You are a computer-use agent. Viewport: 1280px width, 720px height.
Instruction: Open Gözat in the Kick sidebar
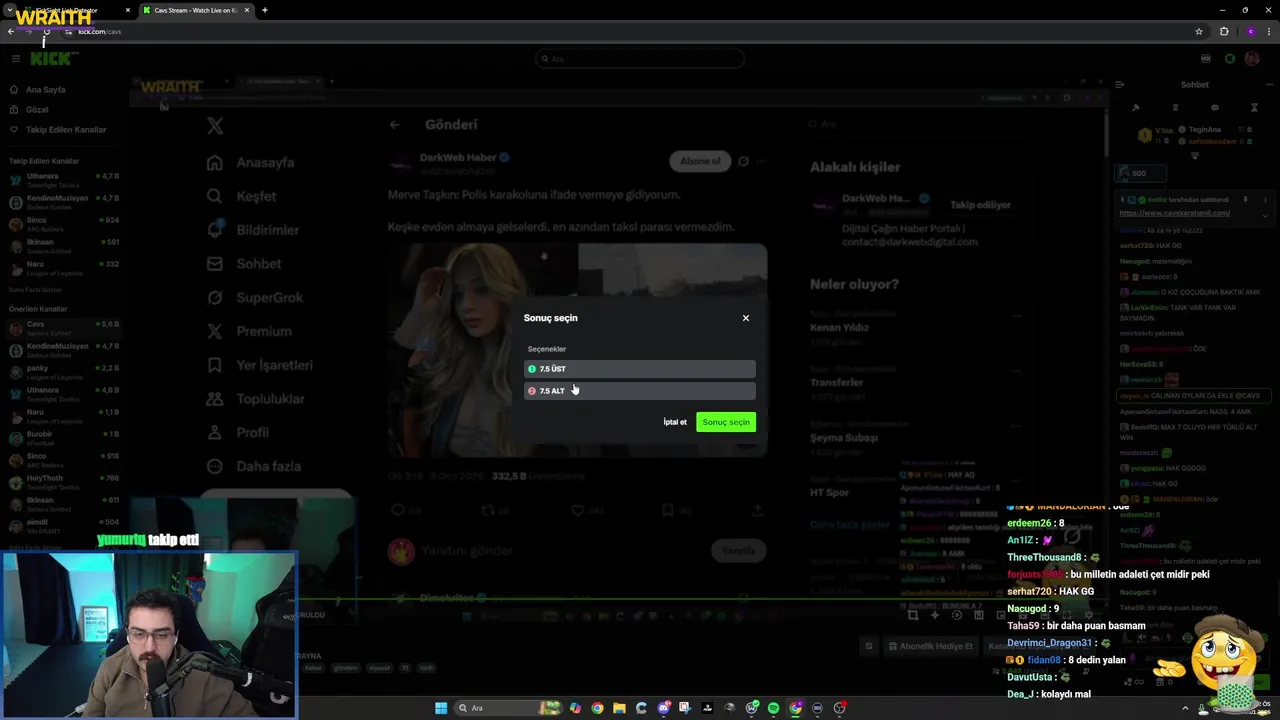coord(37,110)
